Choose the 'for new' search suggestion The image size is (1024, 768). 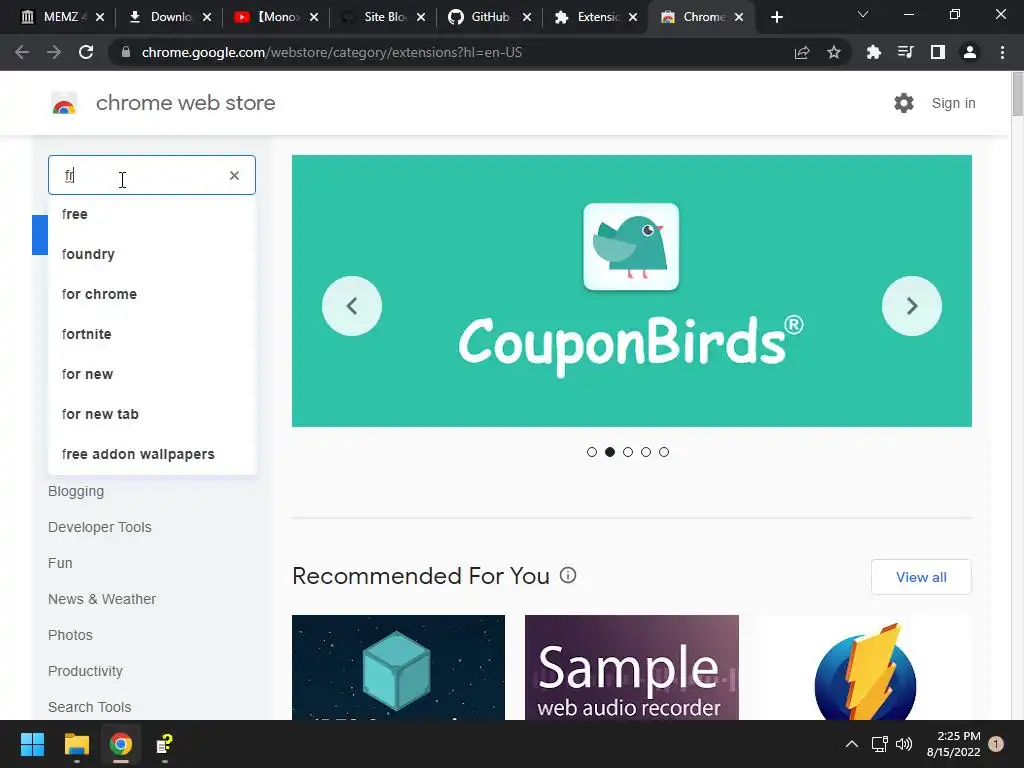[x=152, y=374]
